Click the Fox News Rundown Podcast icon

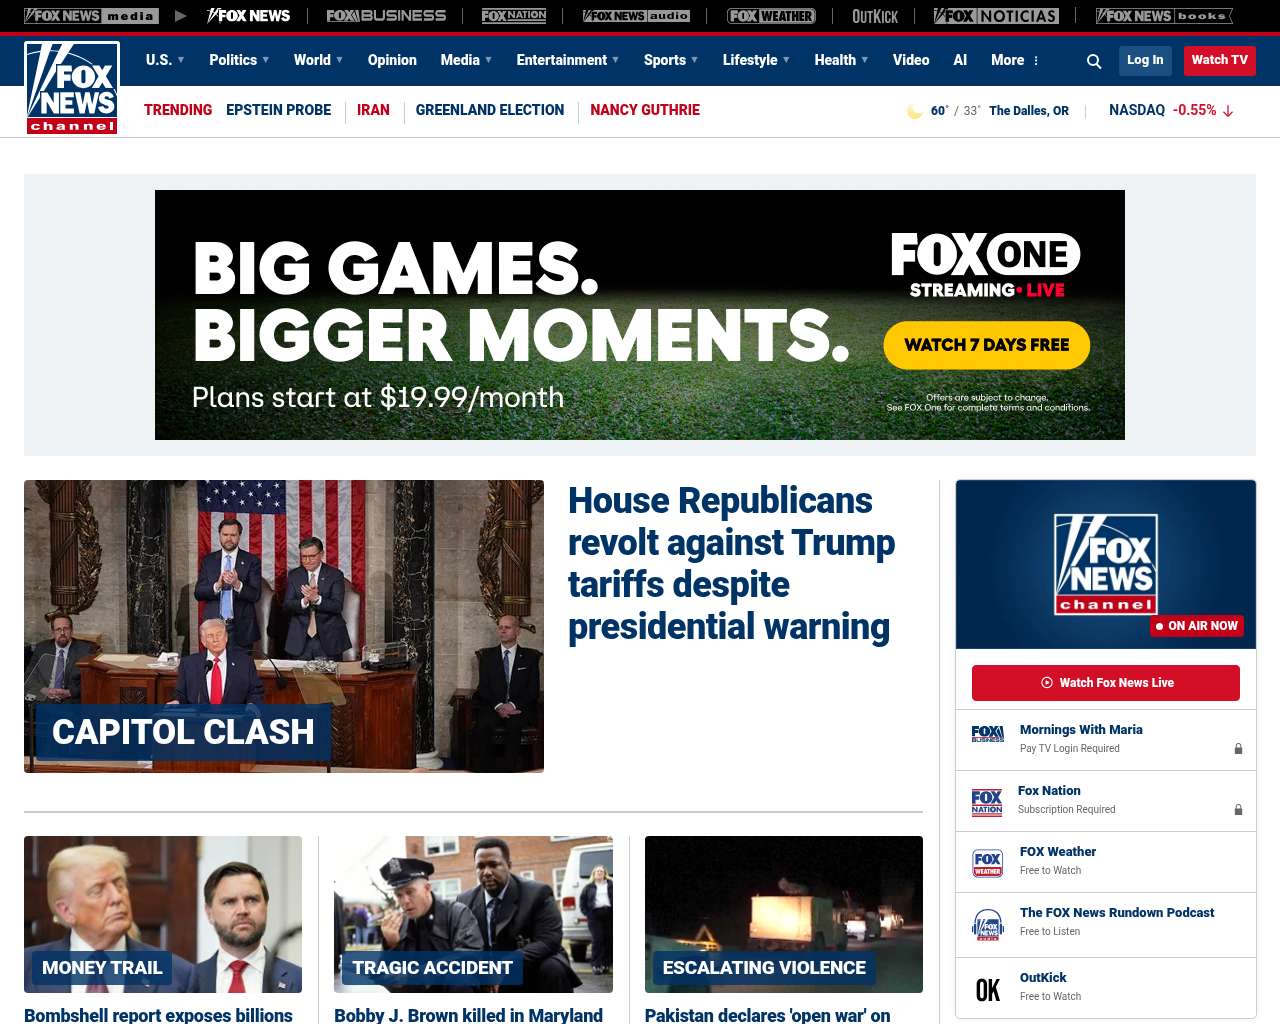point(988,925)
